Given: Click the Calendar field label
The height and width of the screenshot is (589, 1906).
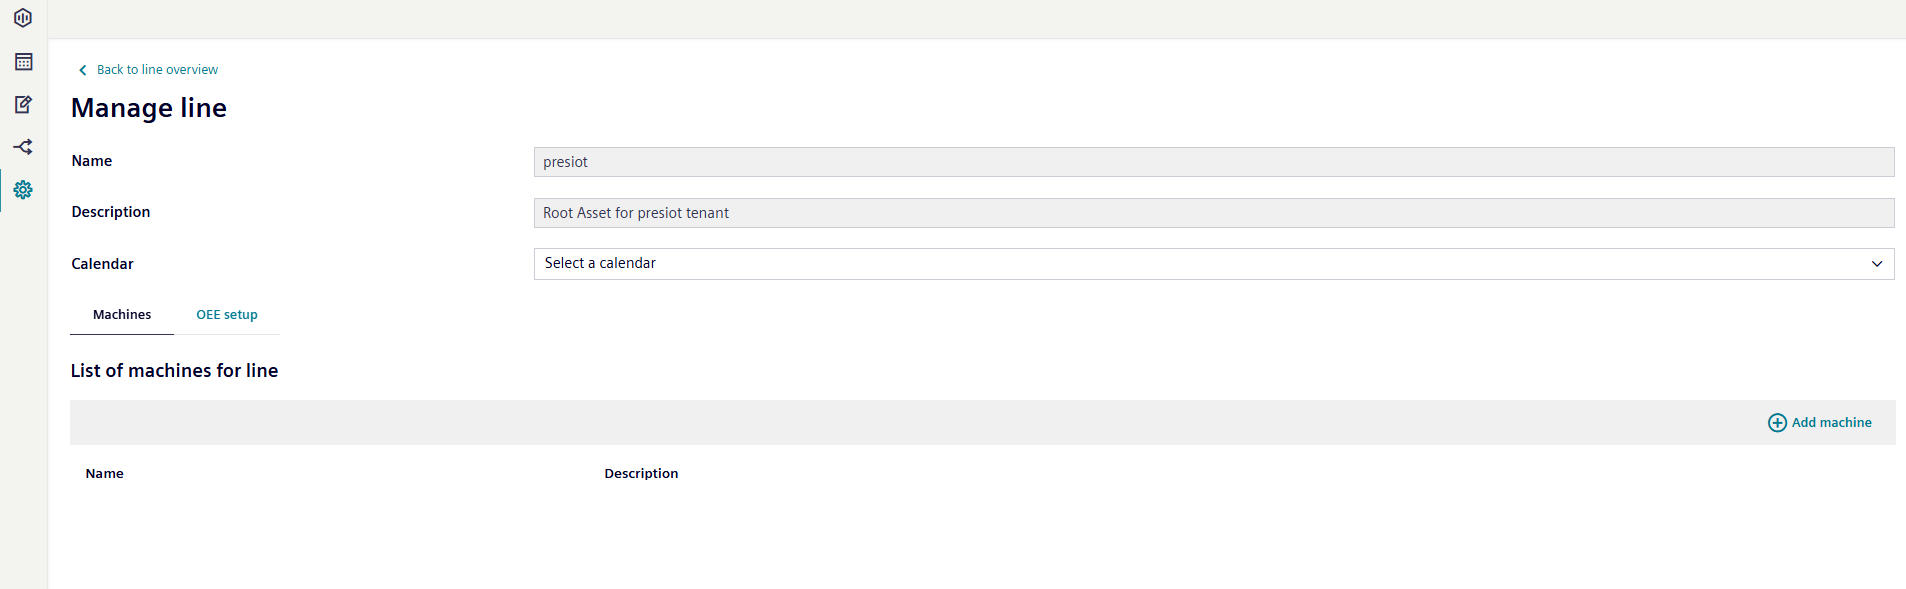Looking at the screenshot, I should [102, 264].
